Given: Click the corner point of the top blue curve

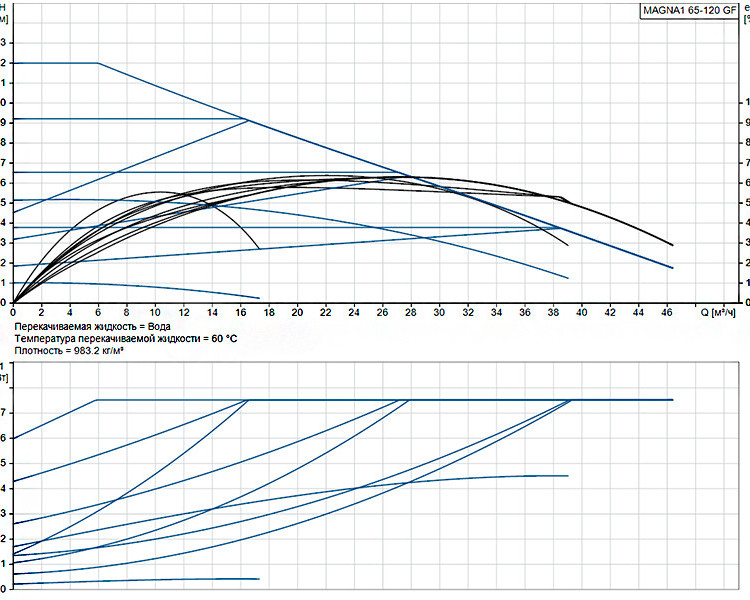Looking at the screenshot, I should coord(98,63).
